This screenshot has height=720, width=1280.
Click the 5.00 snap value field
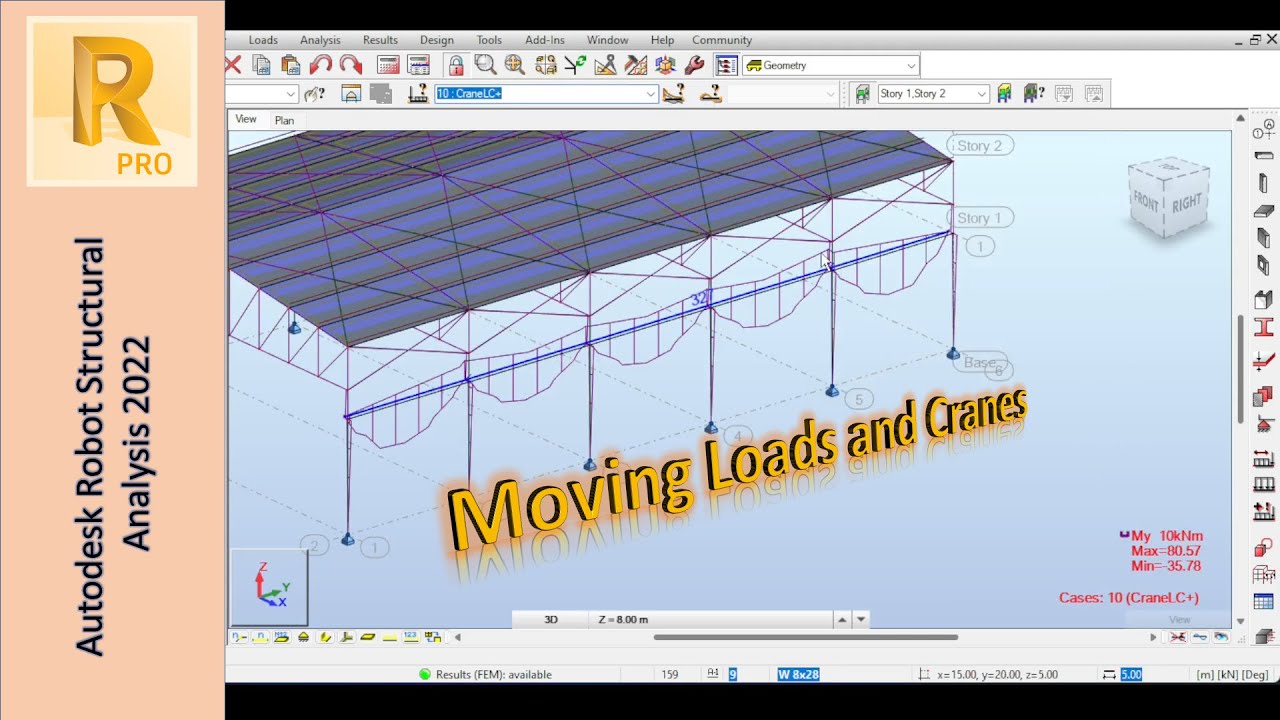[1131, 675]
